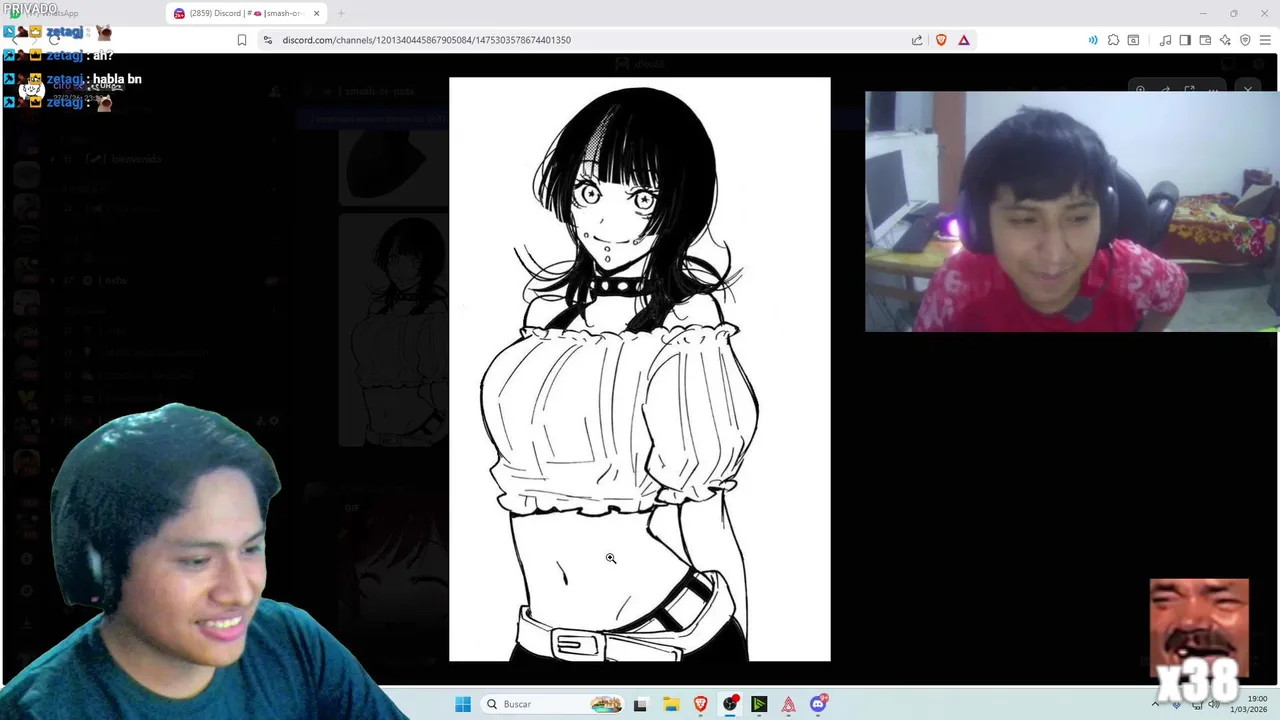The image size is (1280, 720).
Task: Open the red triangle app on taskbar
Action: click(789, 704)
